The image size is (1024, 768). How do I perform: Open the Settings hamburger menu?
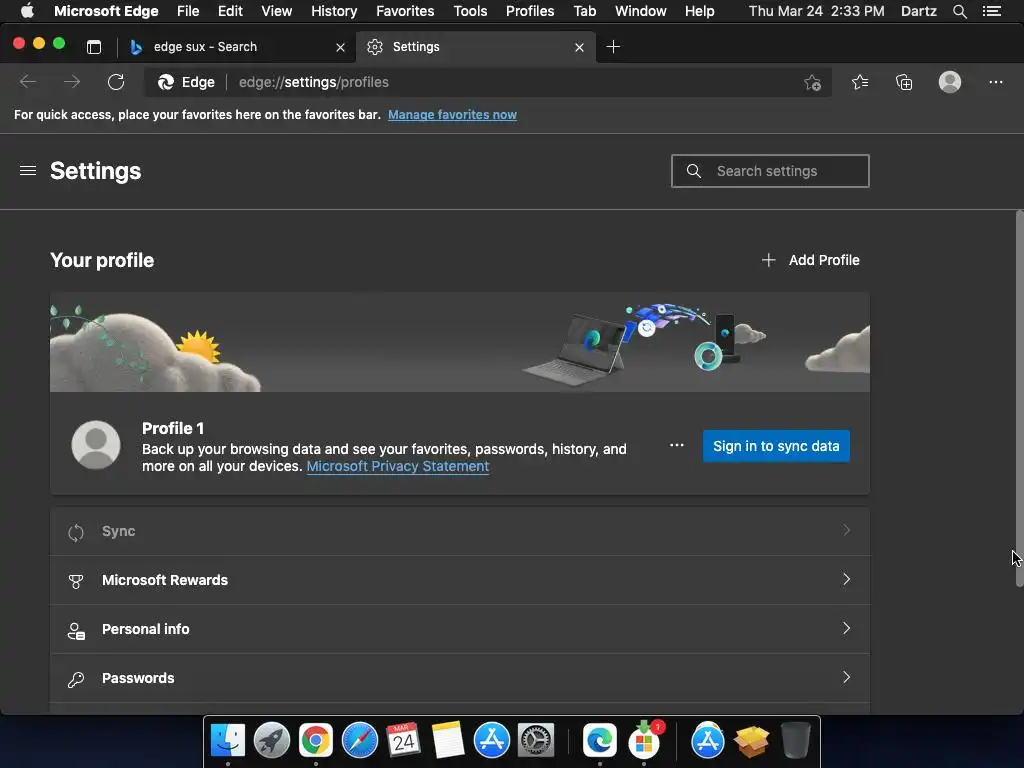coord(27,171)
